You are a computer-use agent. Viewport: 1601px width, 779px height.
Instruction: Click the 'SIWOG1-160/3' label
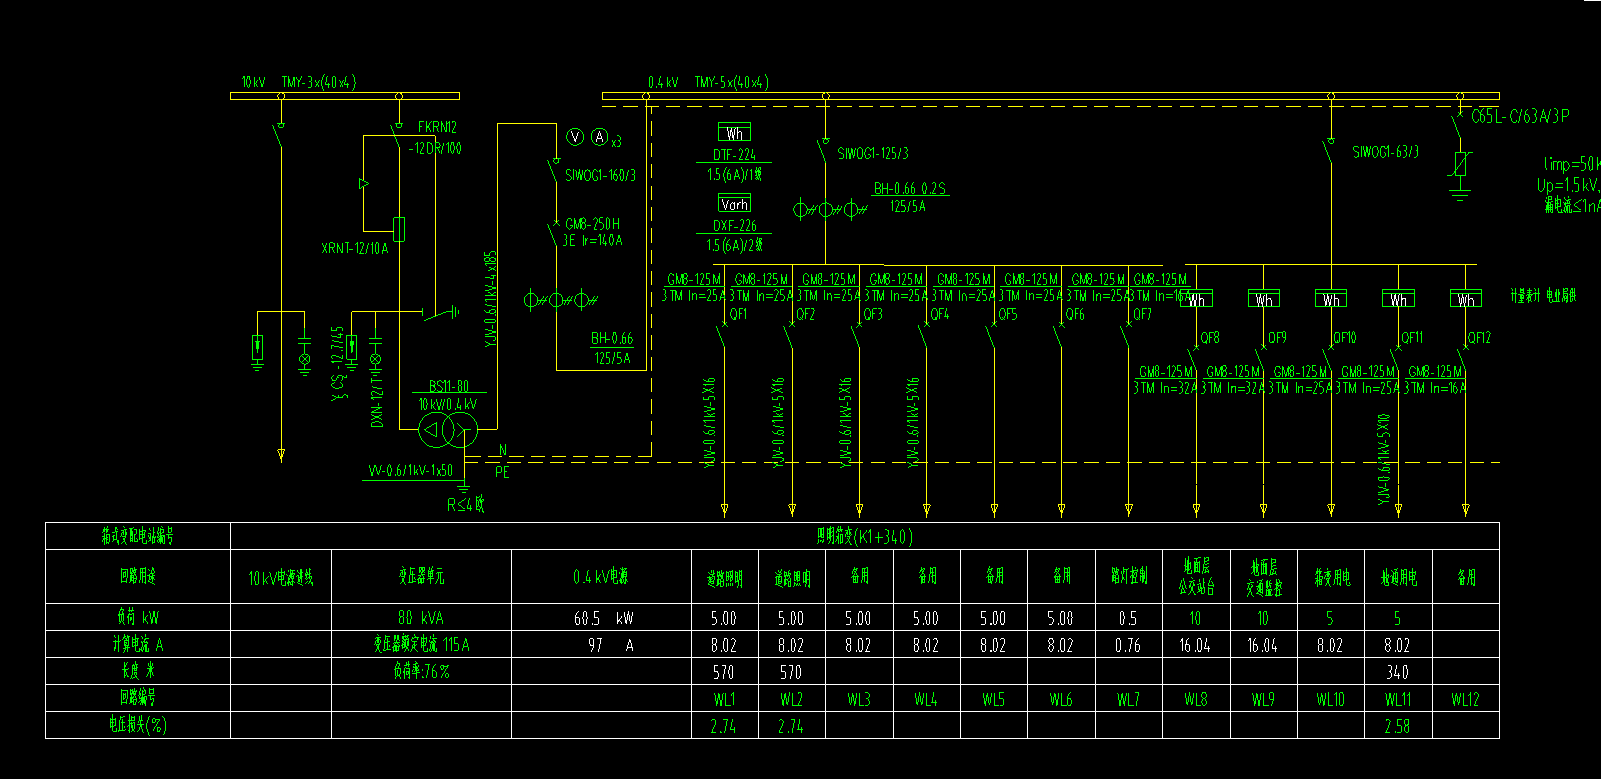[x=600, y=175]
